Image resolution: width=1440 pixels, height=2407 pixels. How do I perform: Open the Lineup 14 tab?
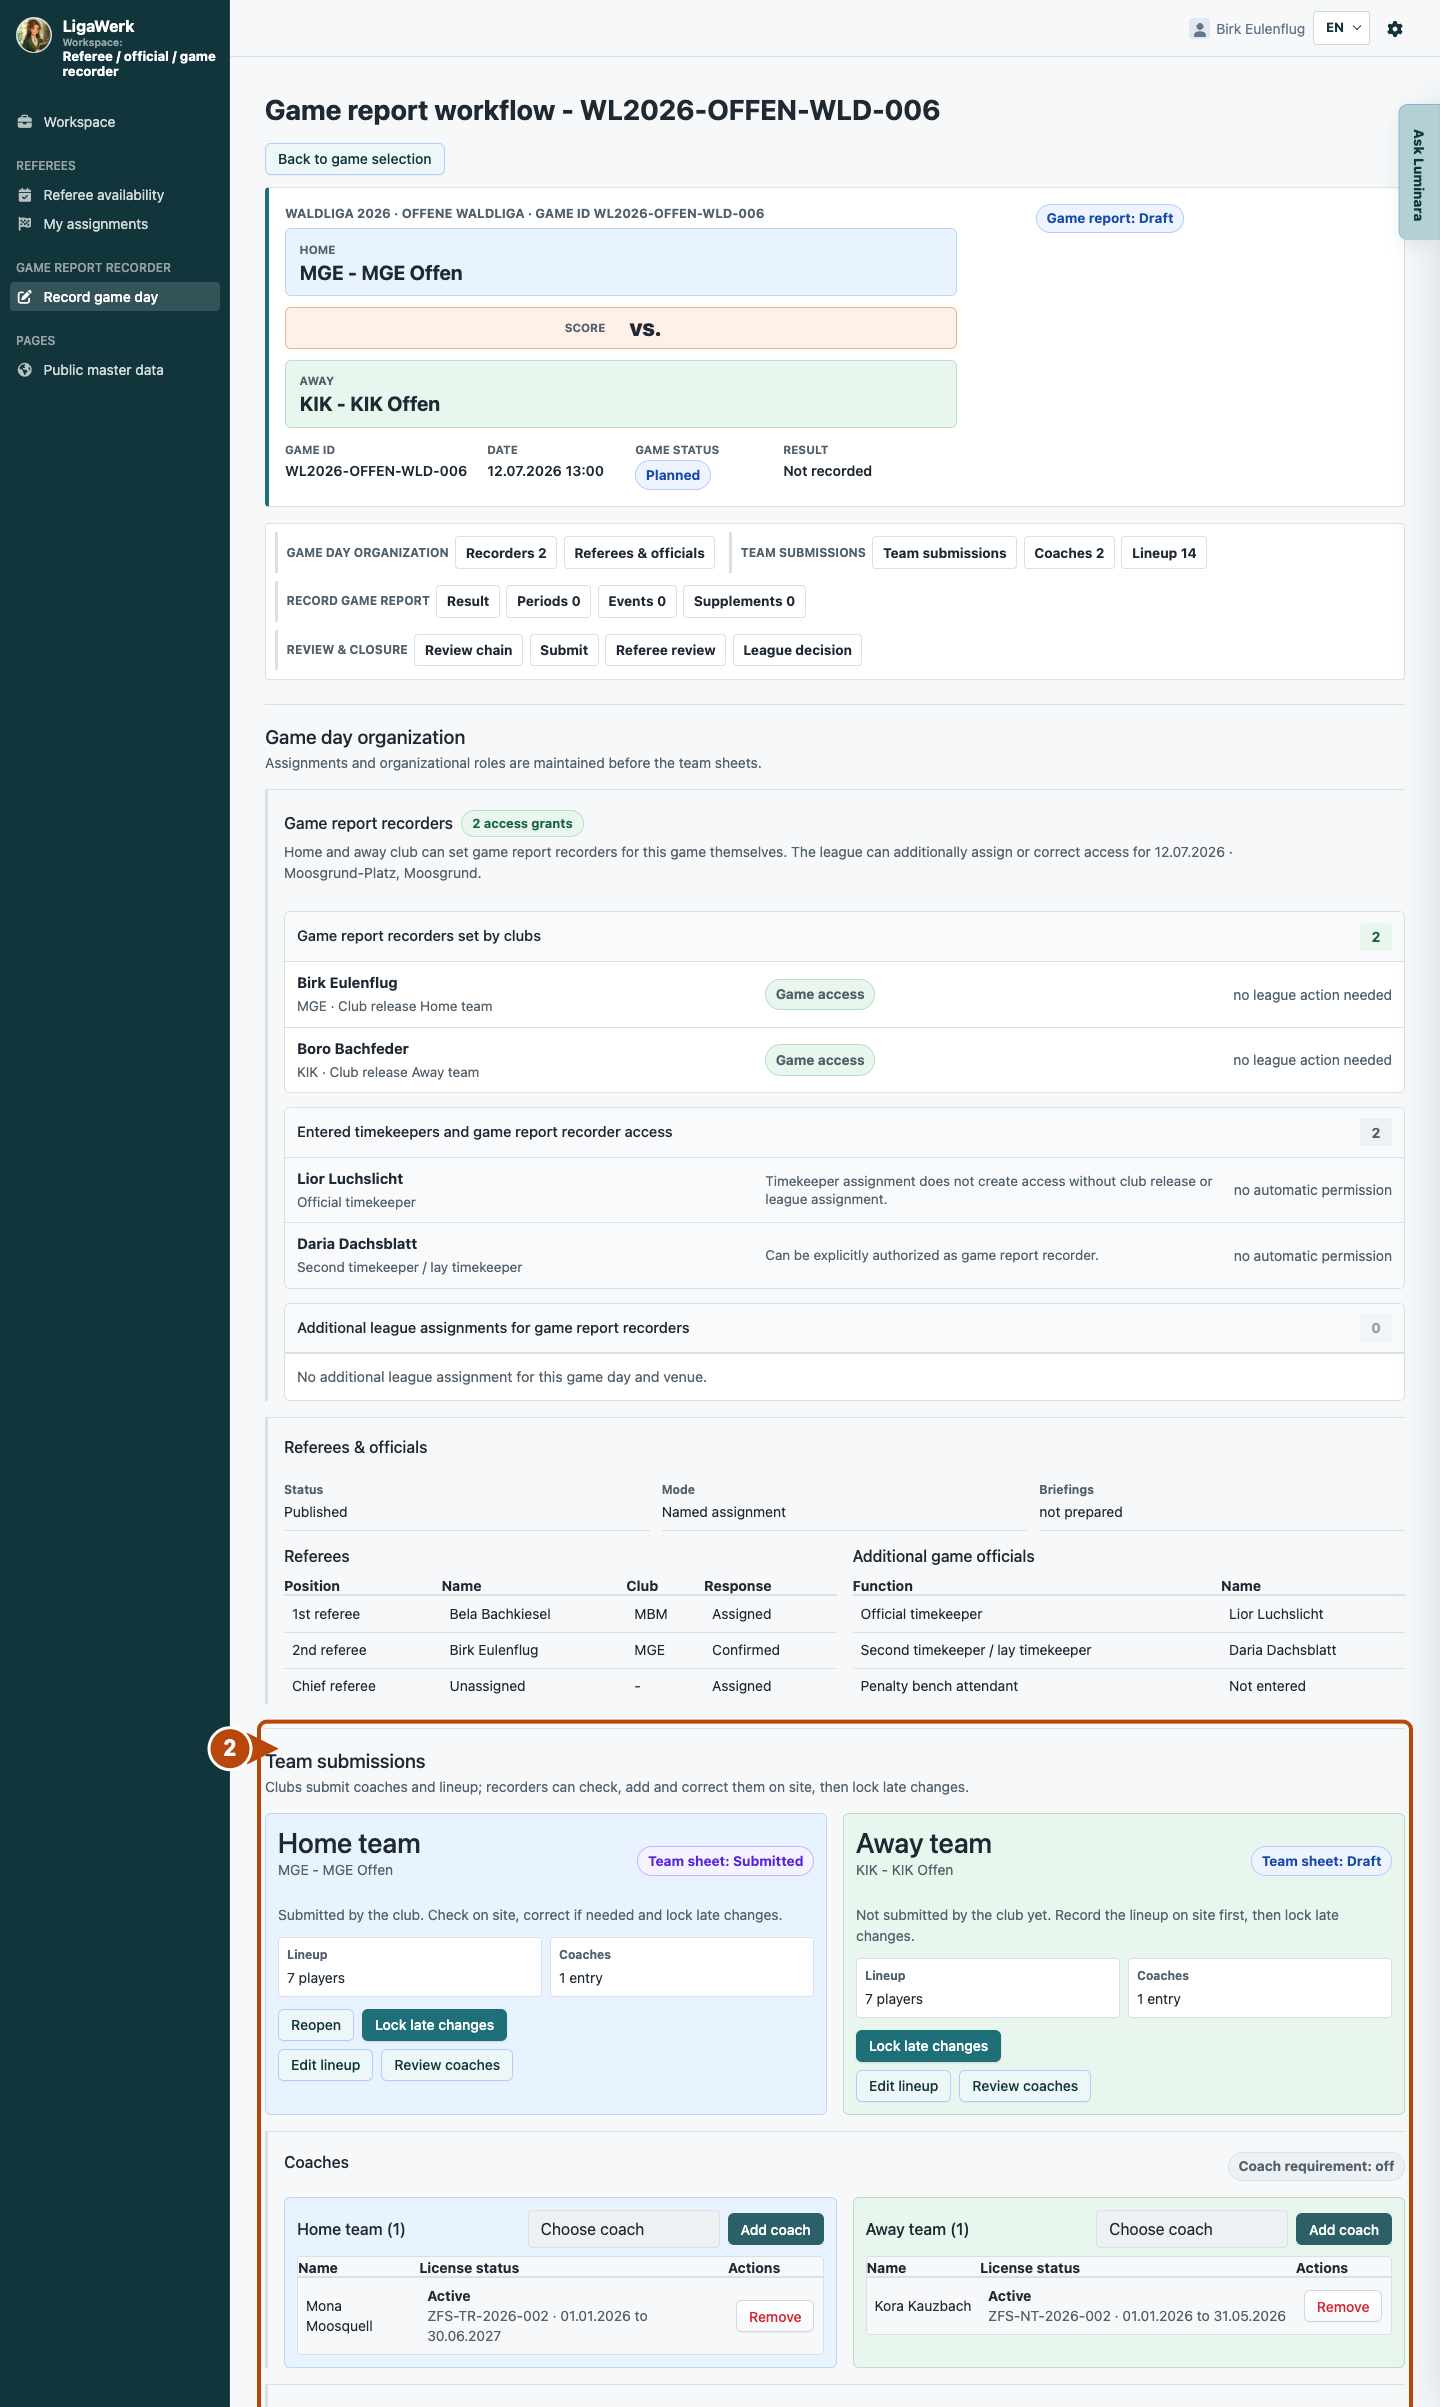1164,553
